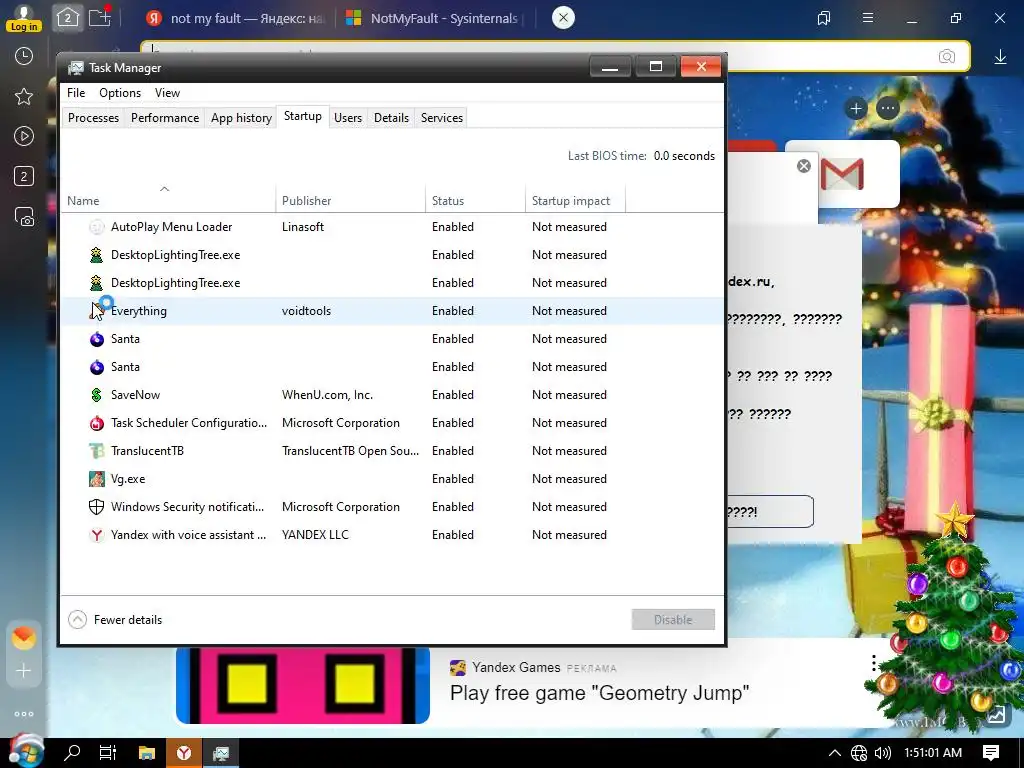Image resolution: width=1024 pixels, height=768 pixels.
Task: Select the Everything startup entry
Action: tap(392, 311)
